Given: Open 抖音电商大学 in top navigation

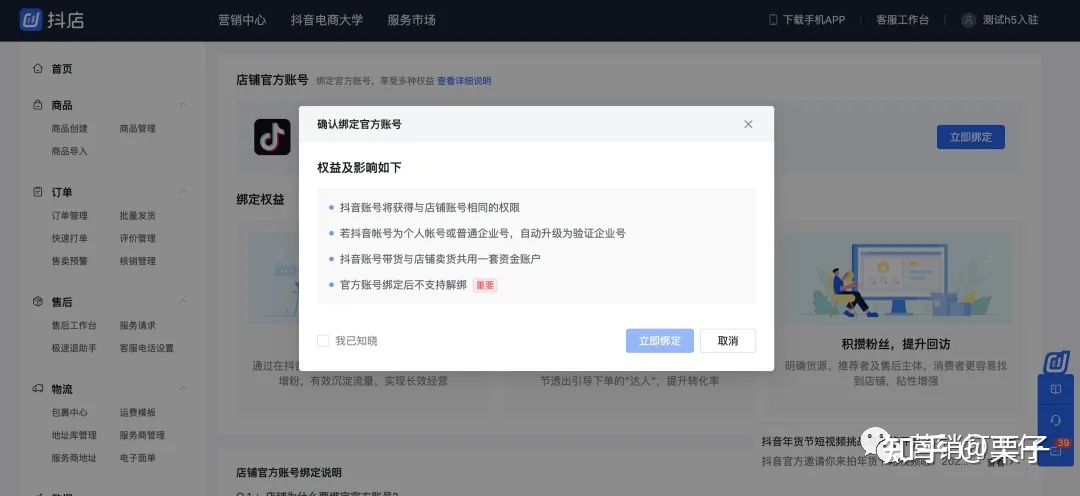Looking at the screenshot, I should [326, 20].
